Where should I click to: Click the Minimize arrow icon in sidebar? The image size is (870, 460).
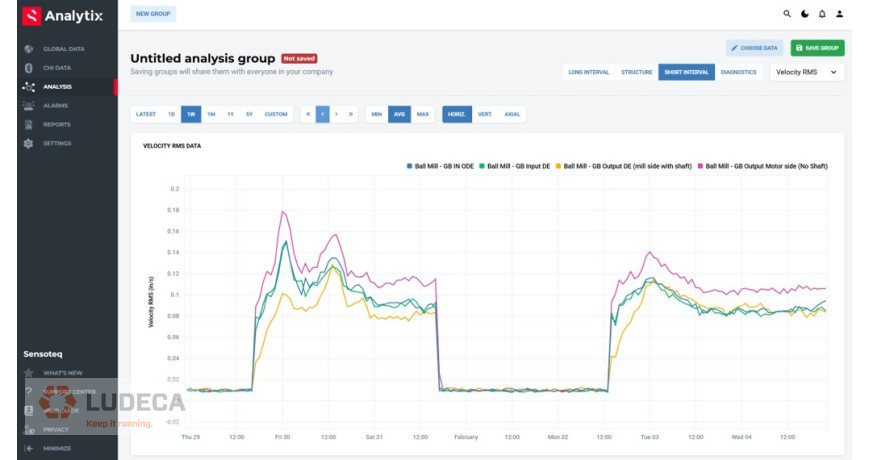[x=29, y=448]
